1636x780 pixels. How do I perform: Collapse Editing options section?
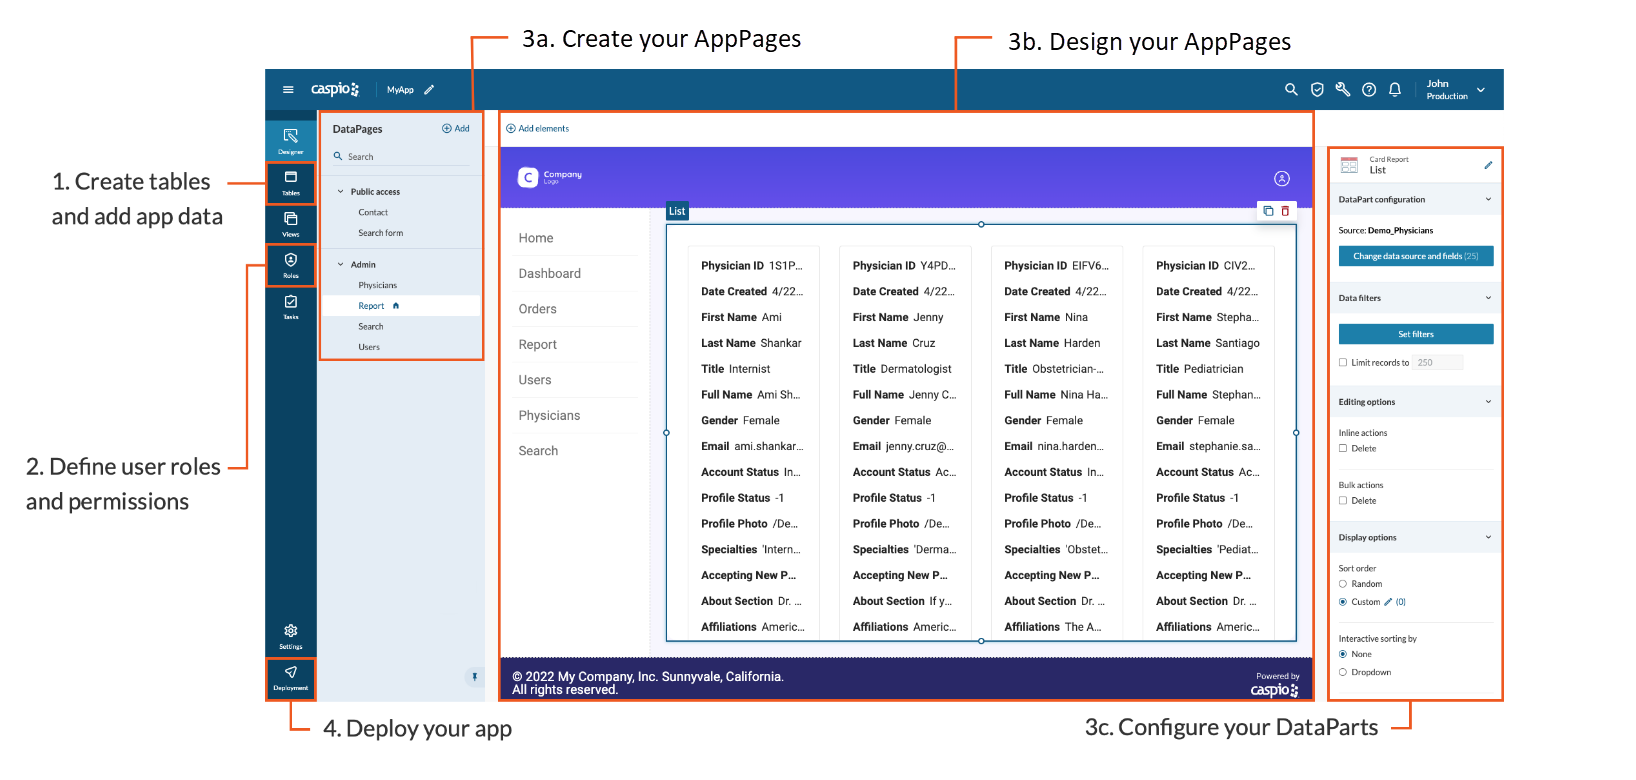(x=1488, y=402)
